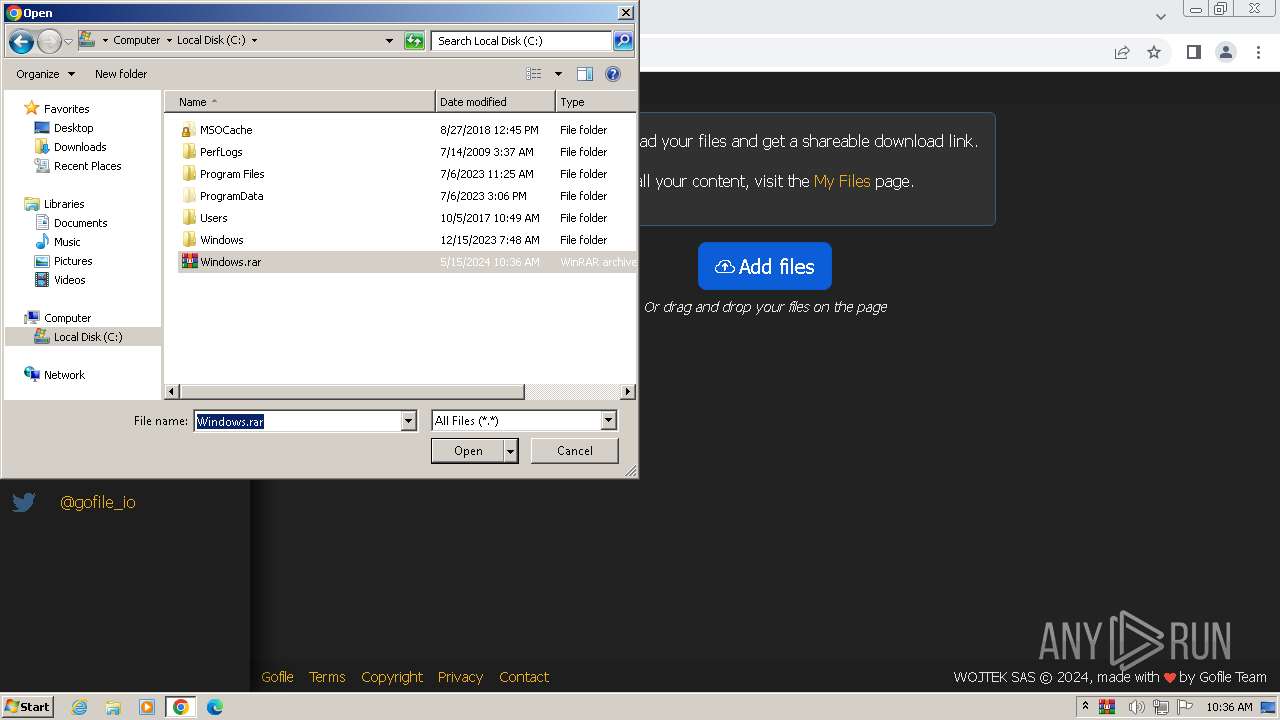Select the Windows.rar archive icon
The height and width of the screenshot is (720, 1280).
[x=189, y=261]
